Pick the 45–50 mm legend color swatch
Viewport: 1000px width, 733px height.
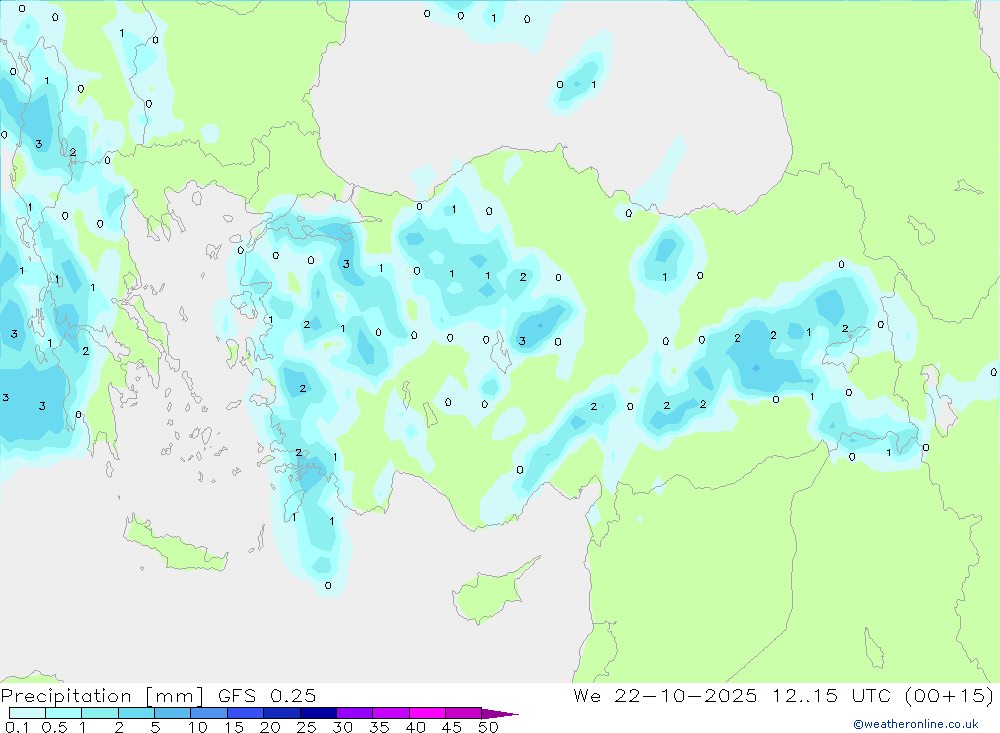coord(464,713)
